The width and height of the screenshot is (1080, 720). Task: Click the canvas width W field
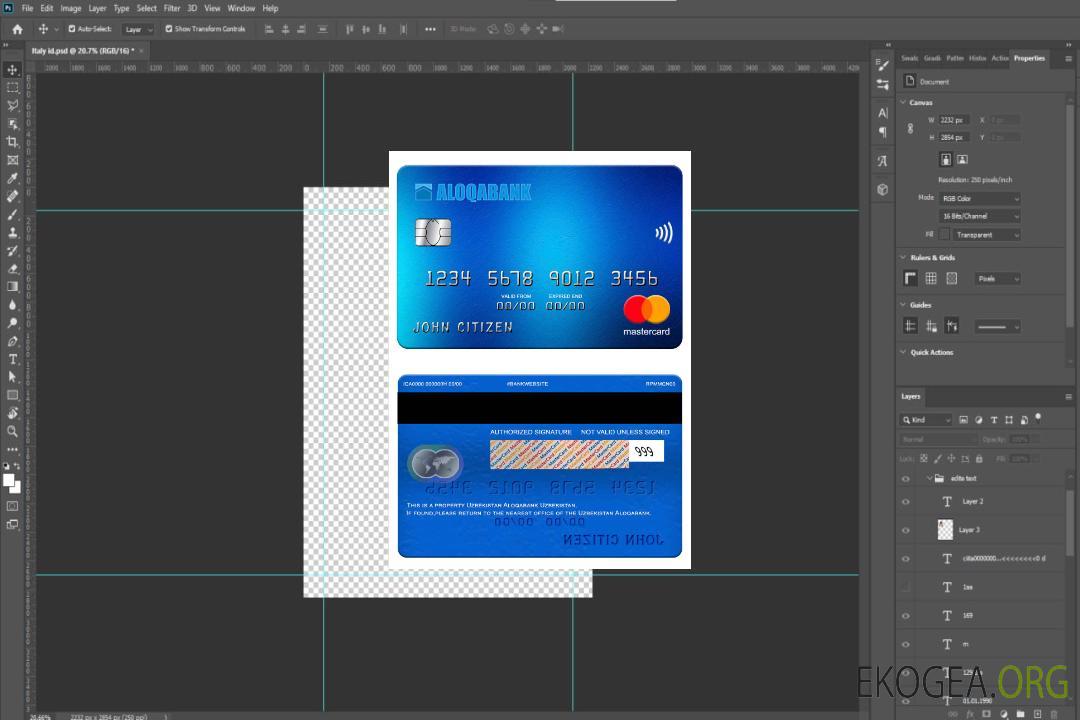(x=954, y=120)
